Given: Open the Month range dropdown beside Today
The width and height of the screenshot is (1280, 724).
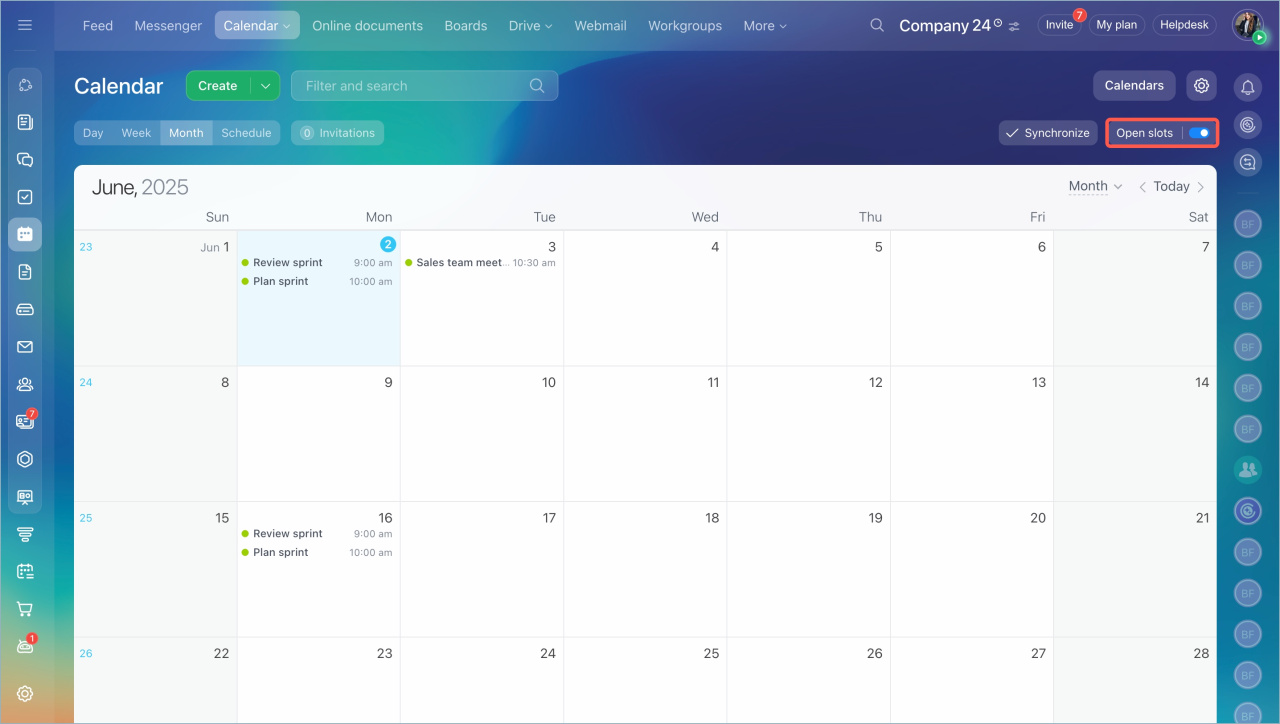Looking at the screenshot, I should (x=1095, y=186).
